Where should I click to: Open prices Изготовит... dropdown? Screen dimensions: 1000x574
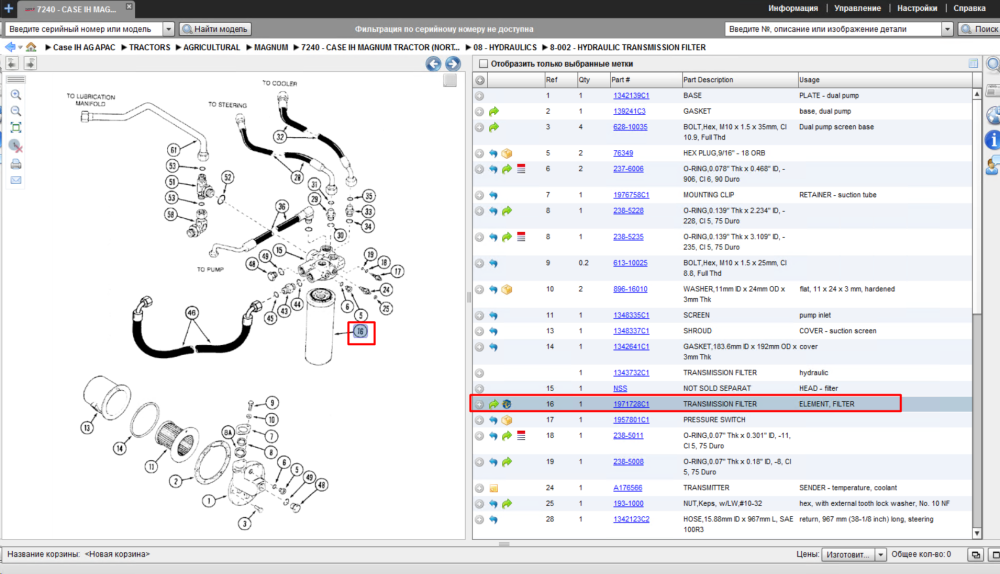pos(881,555)
